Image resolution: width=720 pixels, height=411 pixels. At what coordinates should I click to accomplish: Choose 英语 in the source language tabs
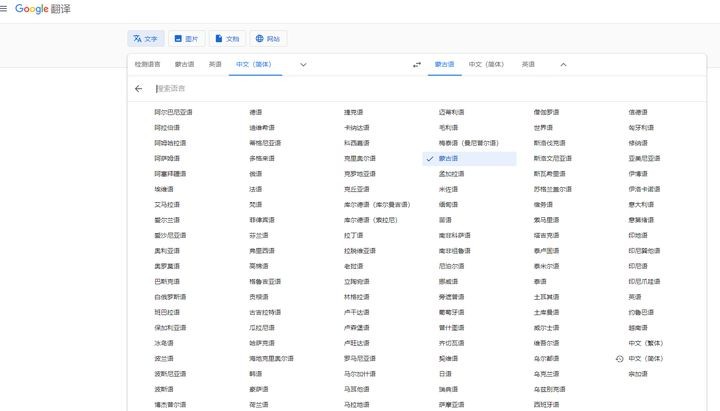click(x=215, y=64)
